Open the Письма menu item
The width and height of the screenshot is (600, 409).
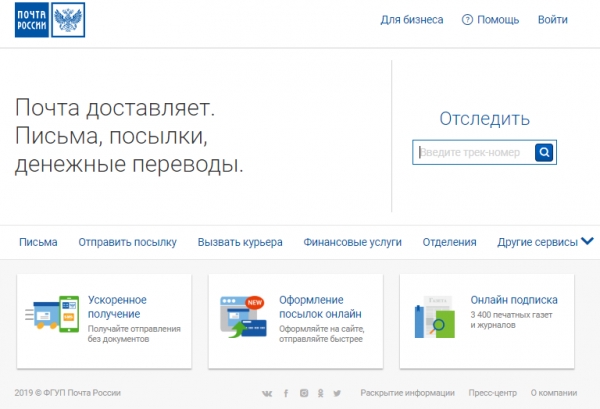pyautogui.click(x=38, y=242)
